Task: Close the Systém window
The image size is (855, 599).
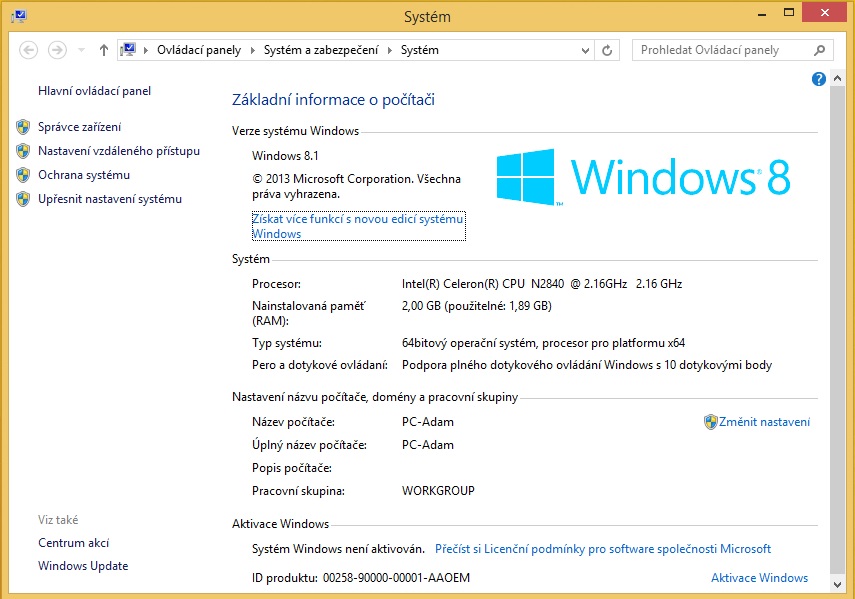Action: click(x=824, y=13)
